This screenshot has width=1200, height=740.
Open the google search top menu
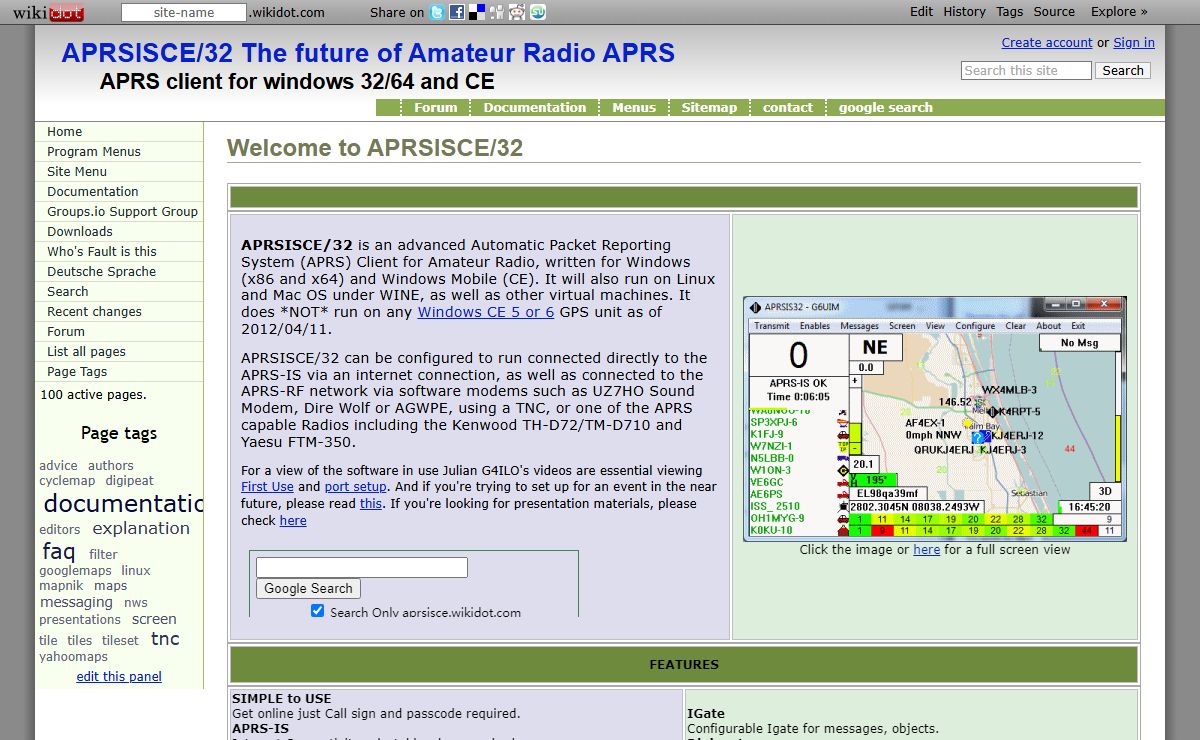click(885, 108)
